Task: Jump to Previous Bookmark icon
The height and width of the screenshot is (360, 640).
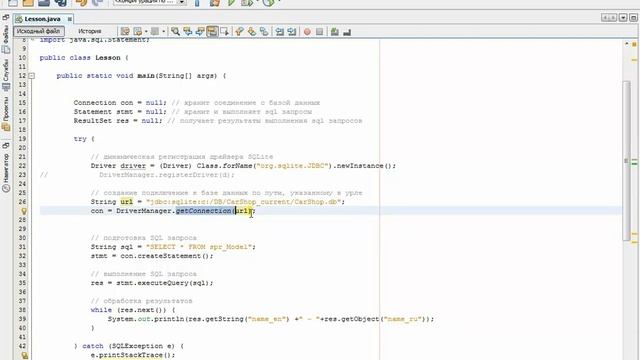Action: click(240, 31)
